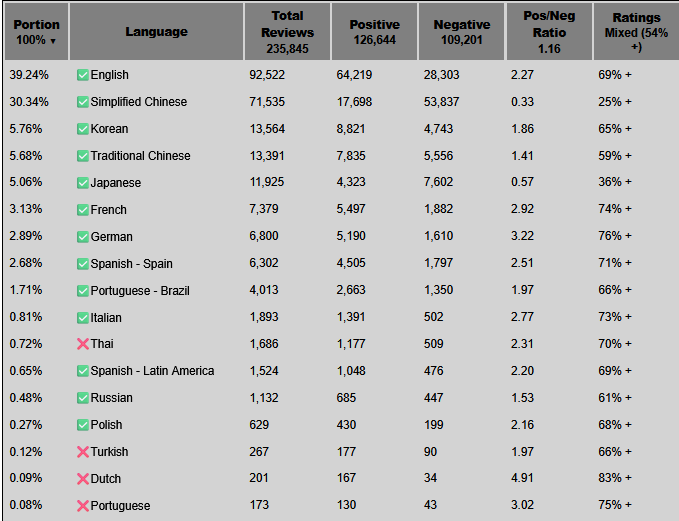Viewport: 679px width, 521px height.
Task: Select the Turkish language name
Action: coord(110,452)
